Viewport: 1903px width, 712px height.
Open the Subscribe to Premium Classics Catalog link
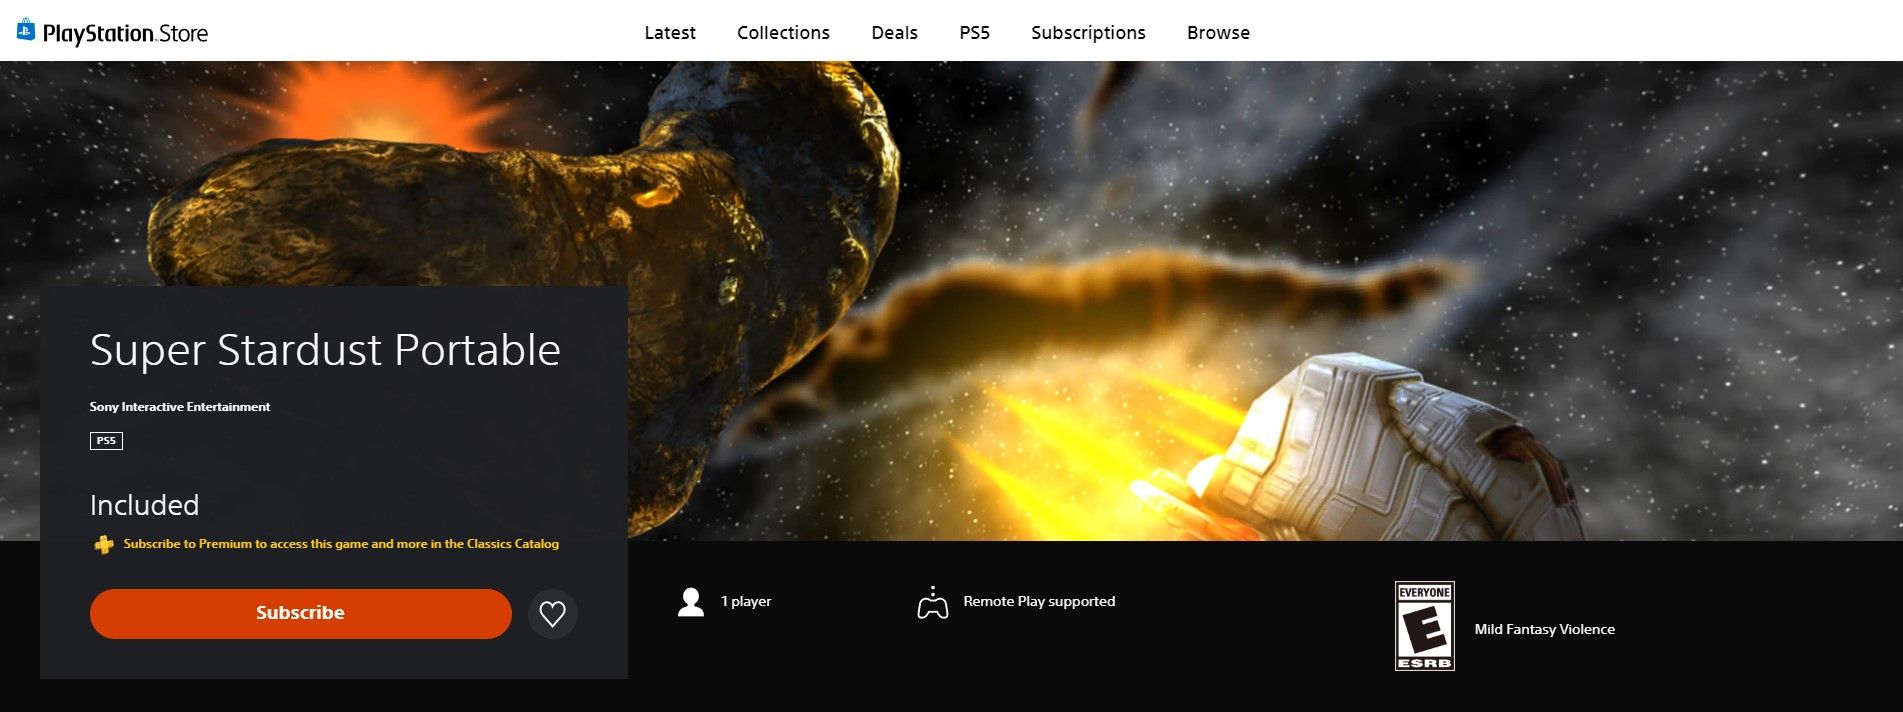click(341, 544)
